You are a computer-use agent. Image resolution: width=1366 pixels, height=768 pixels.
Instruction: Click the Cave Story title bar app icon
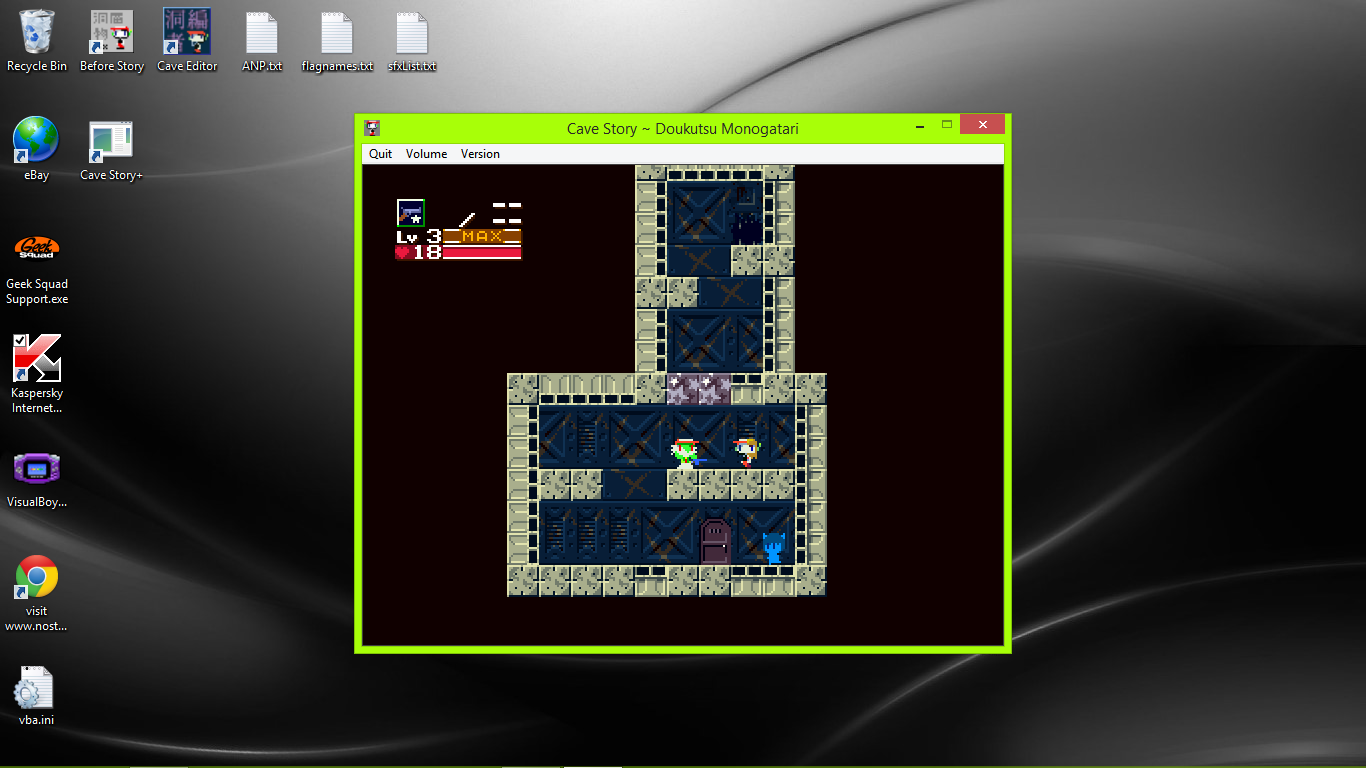[x=372, y=127]
